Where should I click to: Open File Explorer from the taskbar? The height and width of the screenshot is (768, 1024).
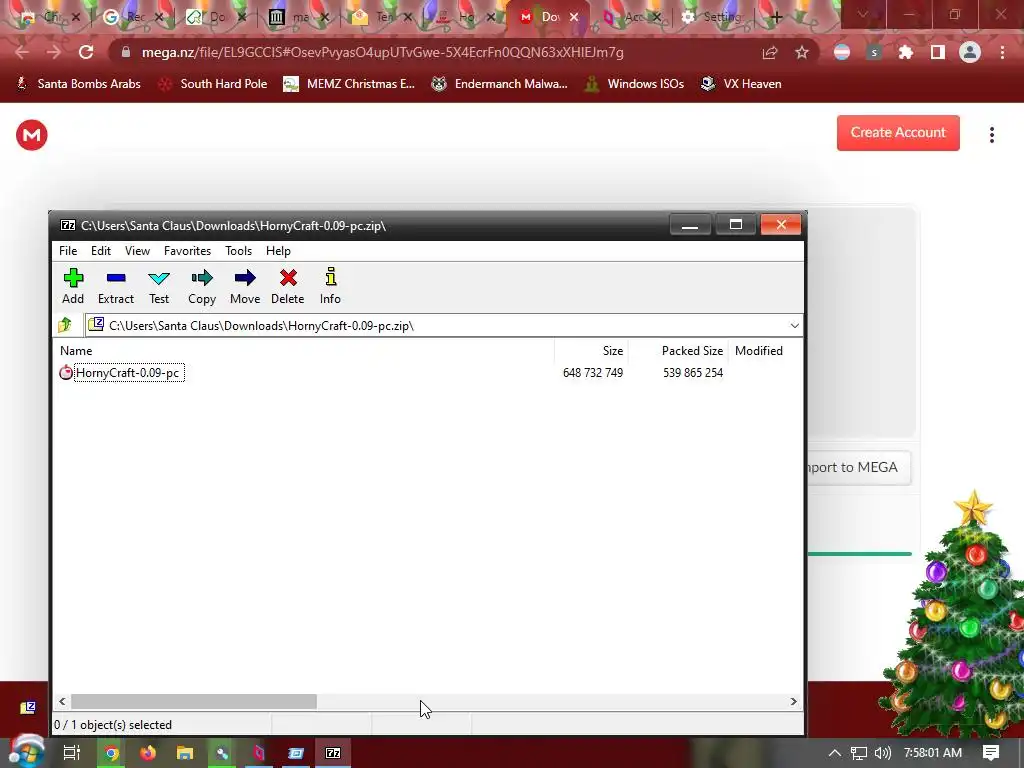185,753
